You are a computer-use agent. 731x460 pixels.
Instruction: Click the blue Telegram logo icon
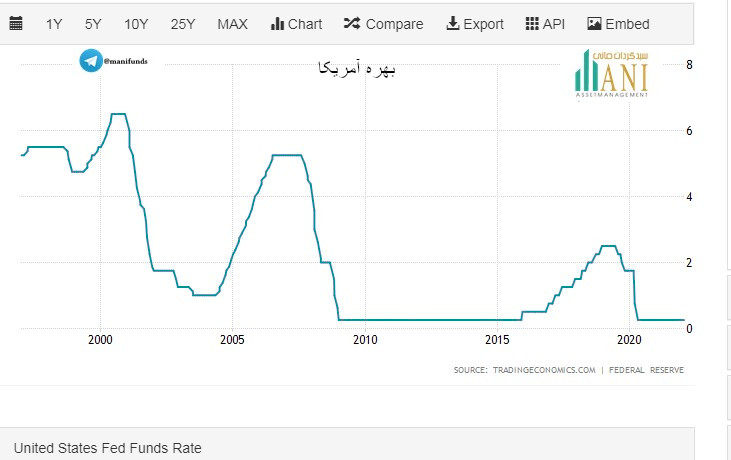click(x=92, y=62)
